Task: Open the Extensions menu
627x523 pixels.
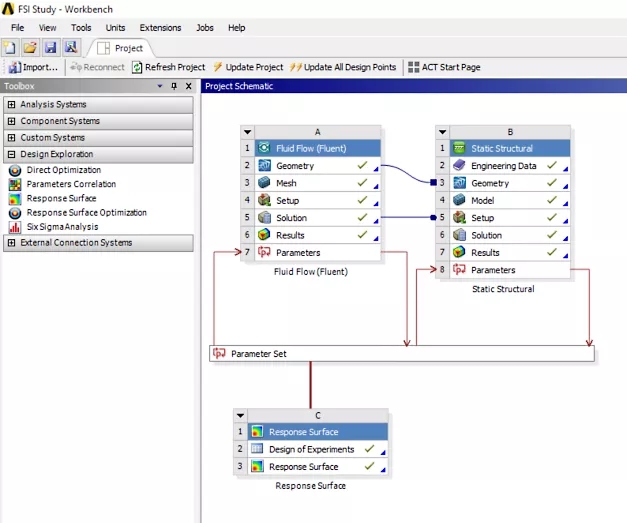Action: [160, 28]
